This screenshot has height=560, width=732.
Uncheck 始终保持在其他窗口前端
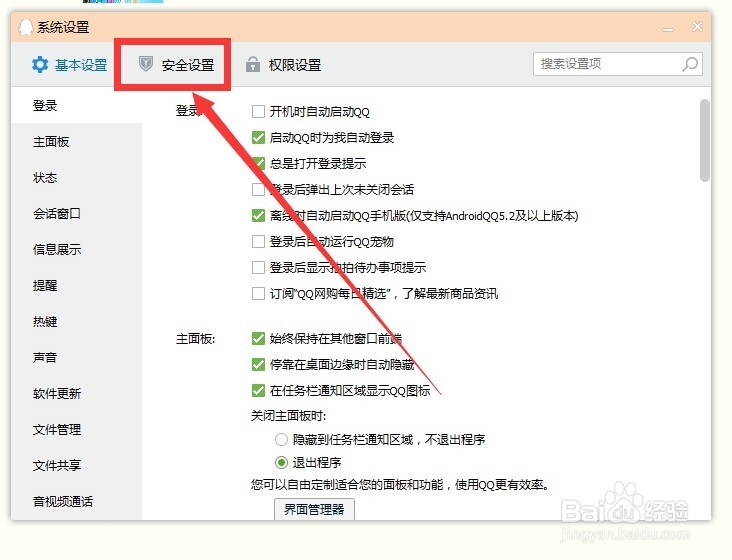click(258, 338)
